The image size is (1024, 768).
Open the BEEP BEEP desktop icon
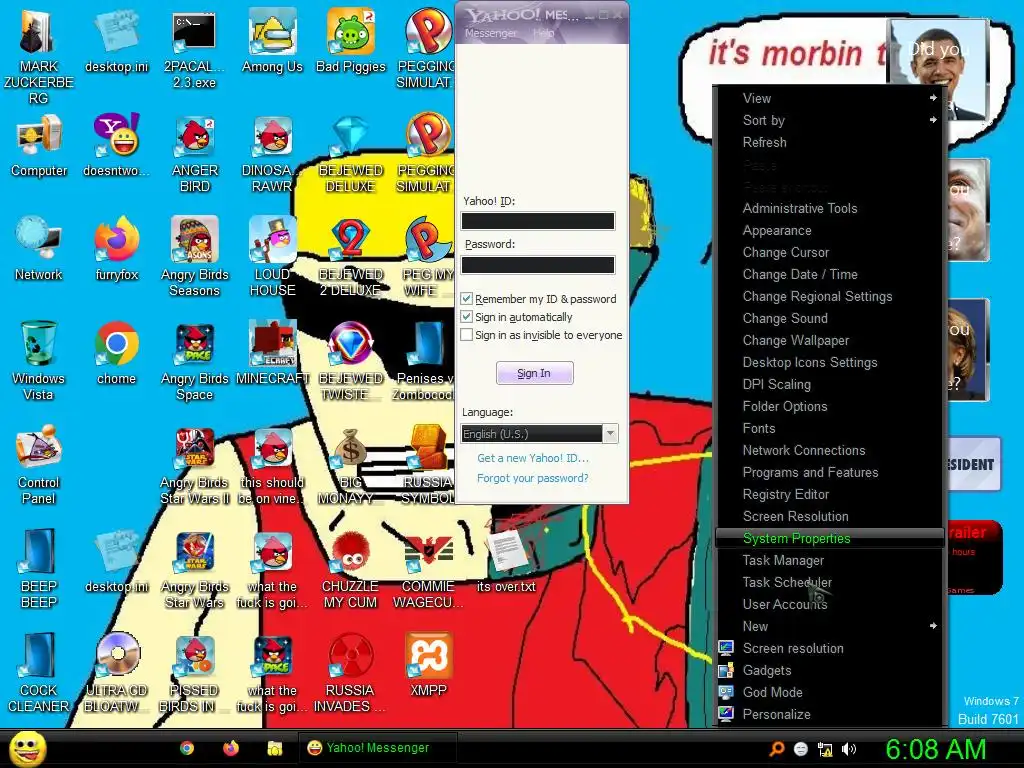click(x=39, y=568)
